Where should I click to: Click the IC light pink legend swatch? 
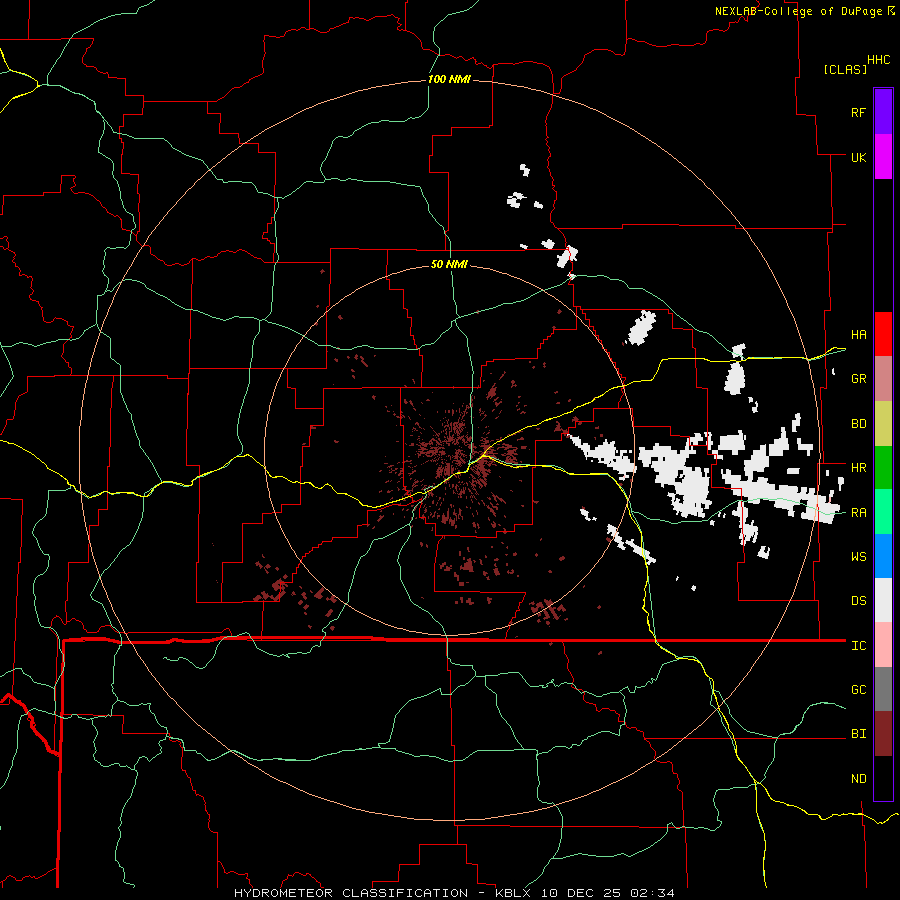[x=883, y=645]
